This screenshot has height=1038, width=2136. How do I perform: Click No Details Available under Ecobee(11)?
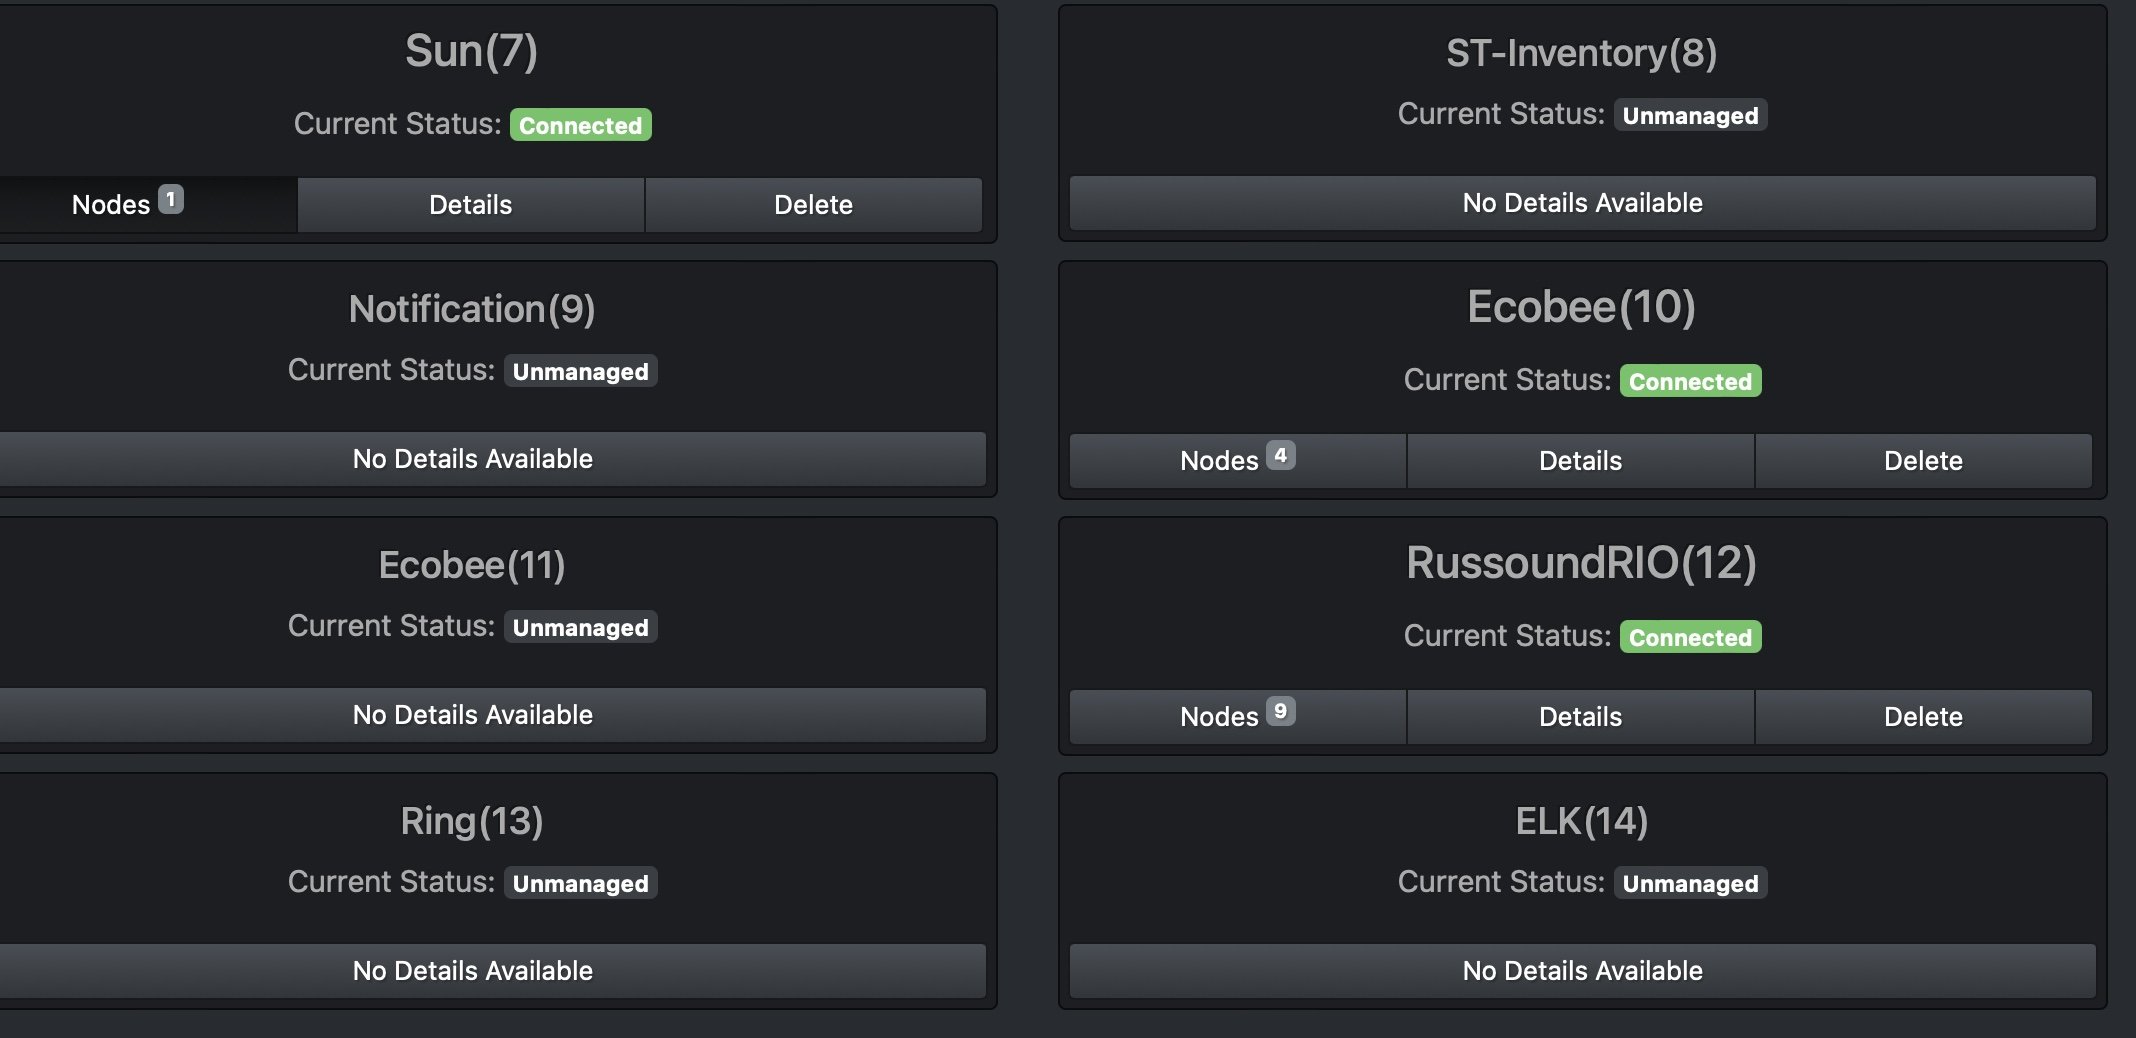[x=473, y=715]
